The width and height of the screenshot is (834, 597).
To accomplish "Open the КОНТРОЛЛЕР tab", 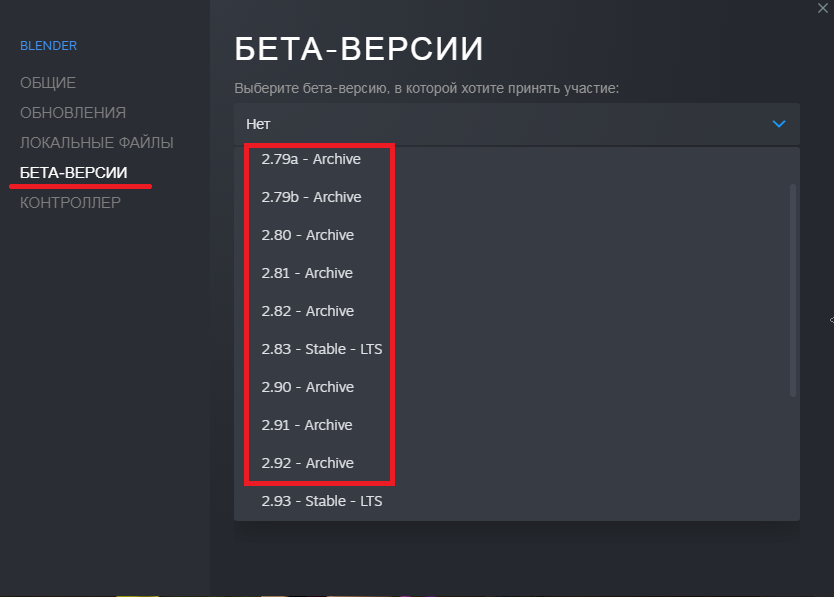I will click(x=71, y=202).
